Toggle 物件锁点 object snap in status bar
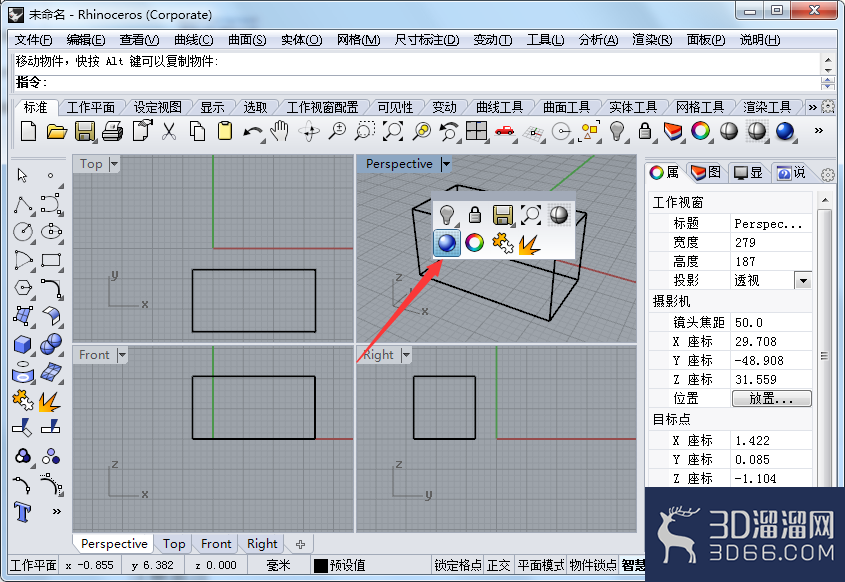The image size is (845, 582). pyautogui.click(x=593, y=565)
